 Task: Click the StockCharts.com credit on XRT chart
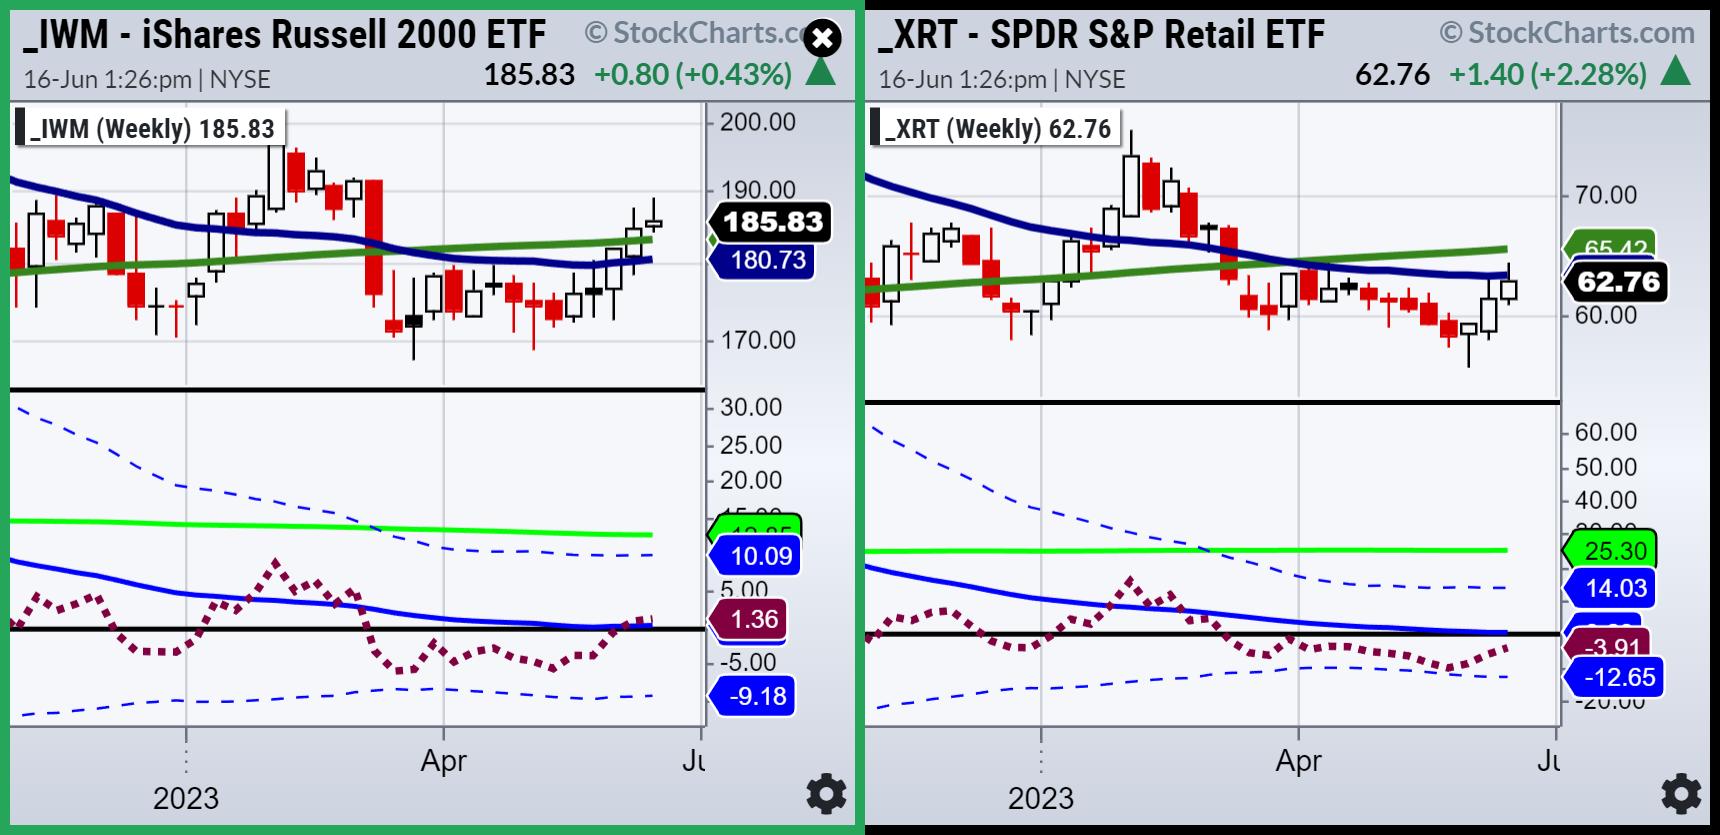coord(1568,33)
